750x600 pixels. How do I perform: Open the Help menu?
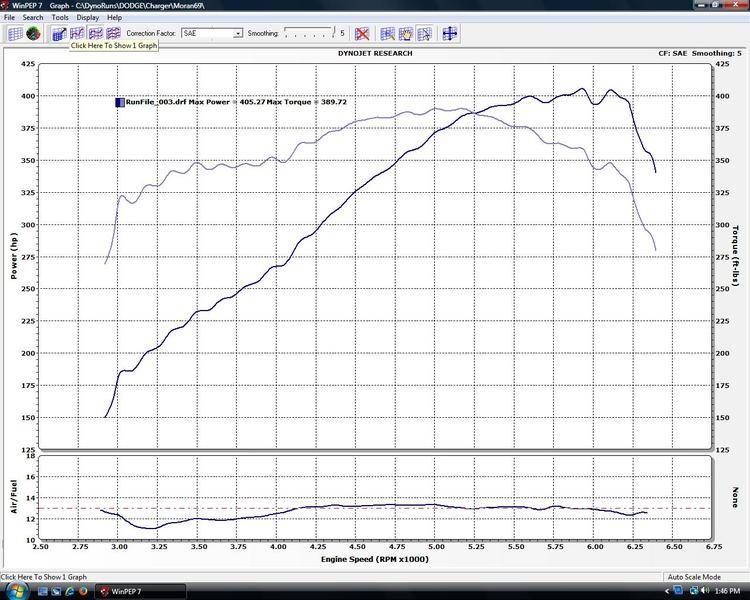pos(114,17)
